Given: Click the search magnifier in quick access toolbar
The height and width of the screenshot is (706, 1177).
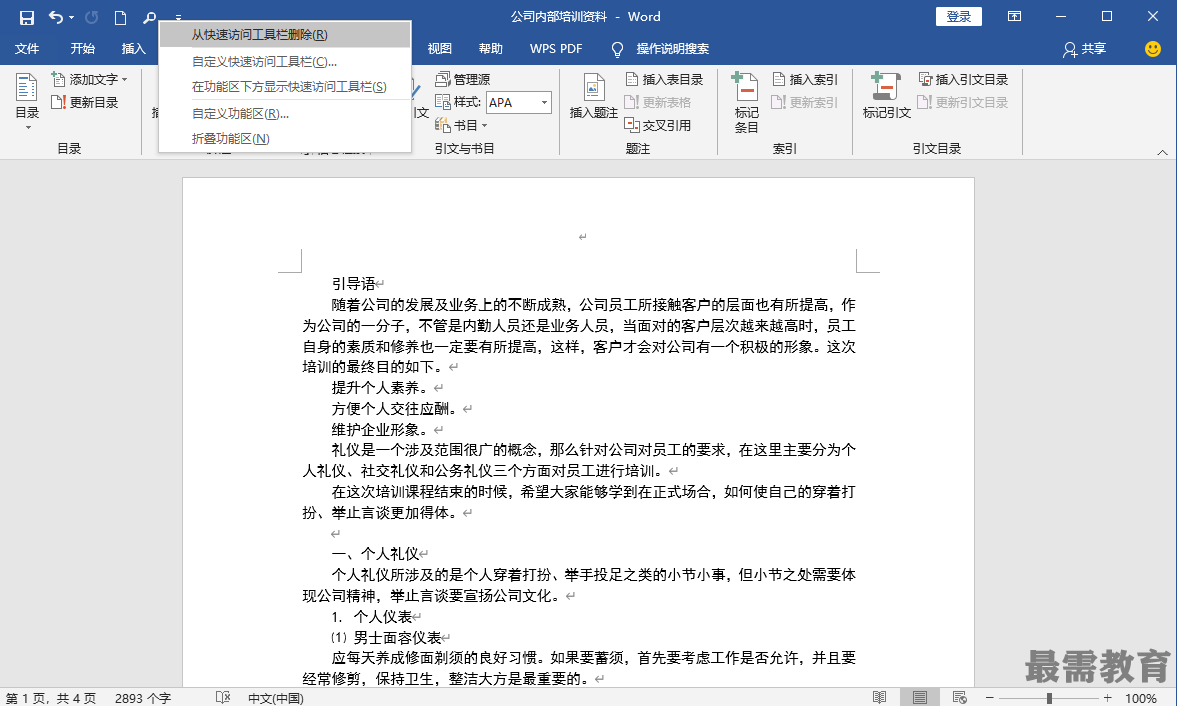Looking at the screenshot, I should [149, 17].
